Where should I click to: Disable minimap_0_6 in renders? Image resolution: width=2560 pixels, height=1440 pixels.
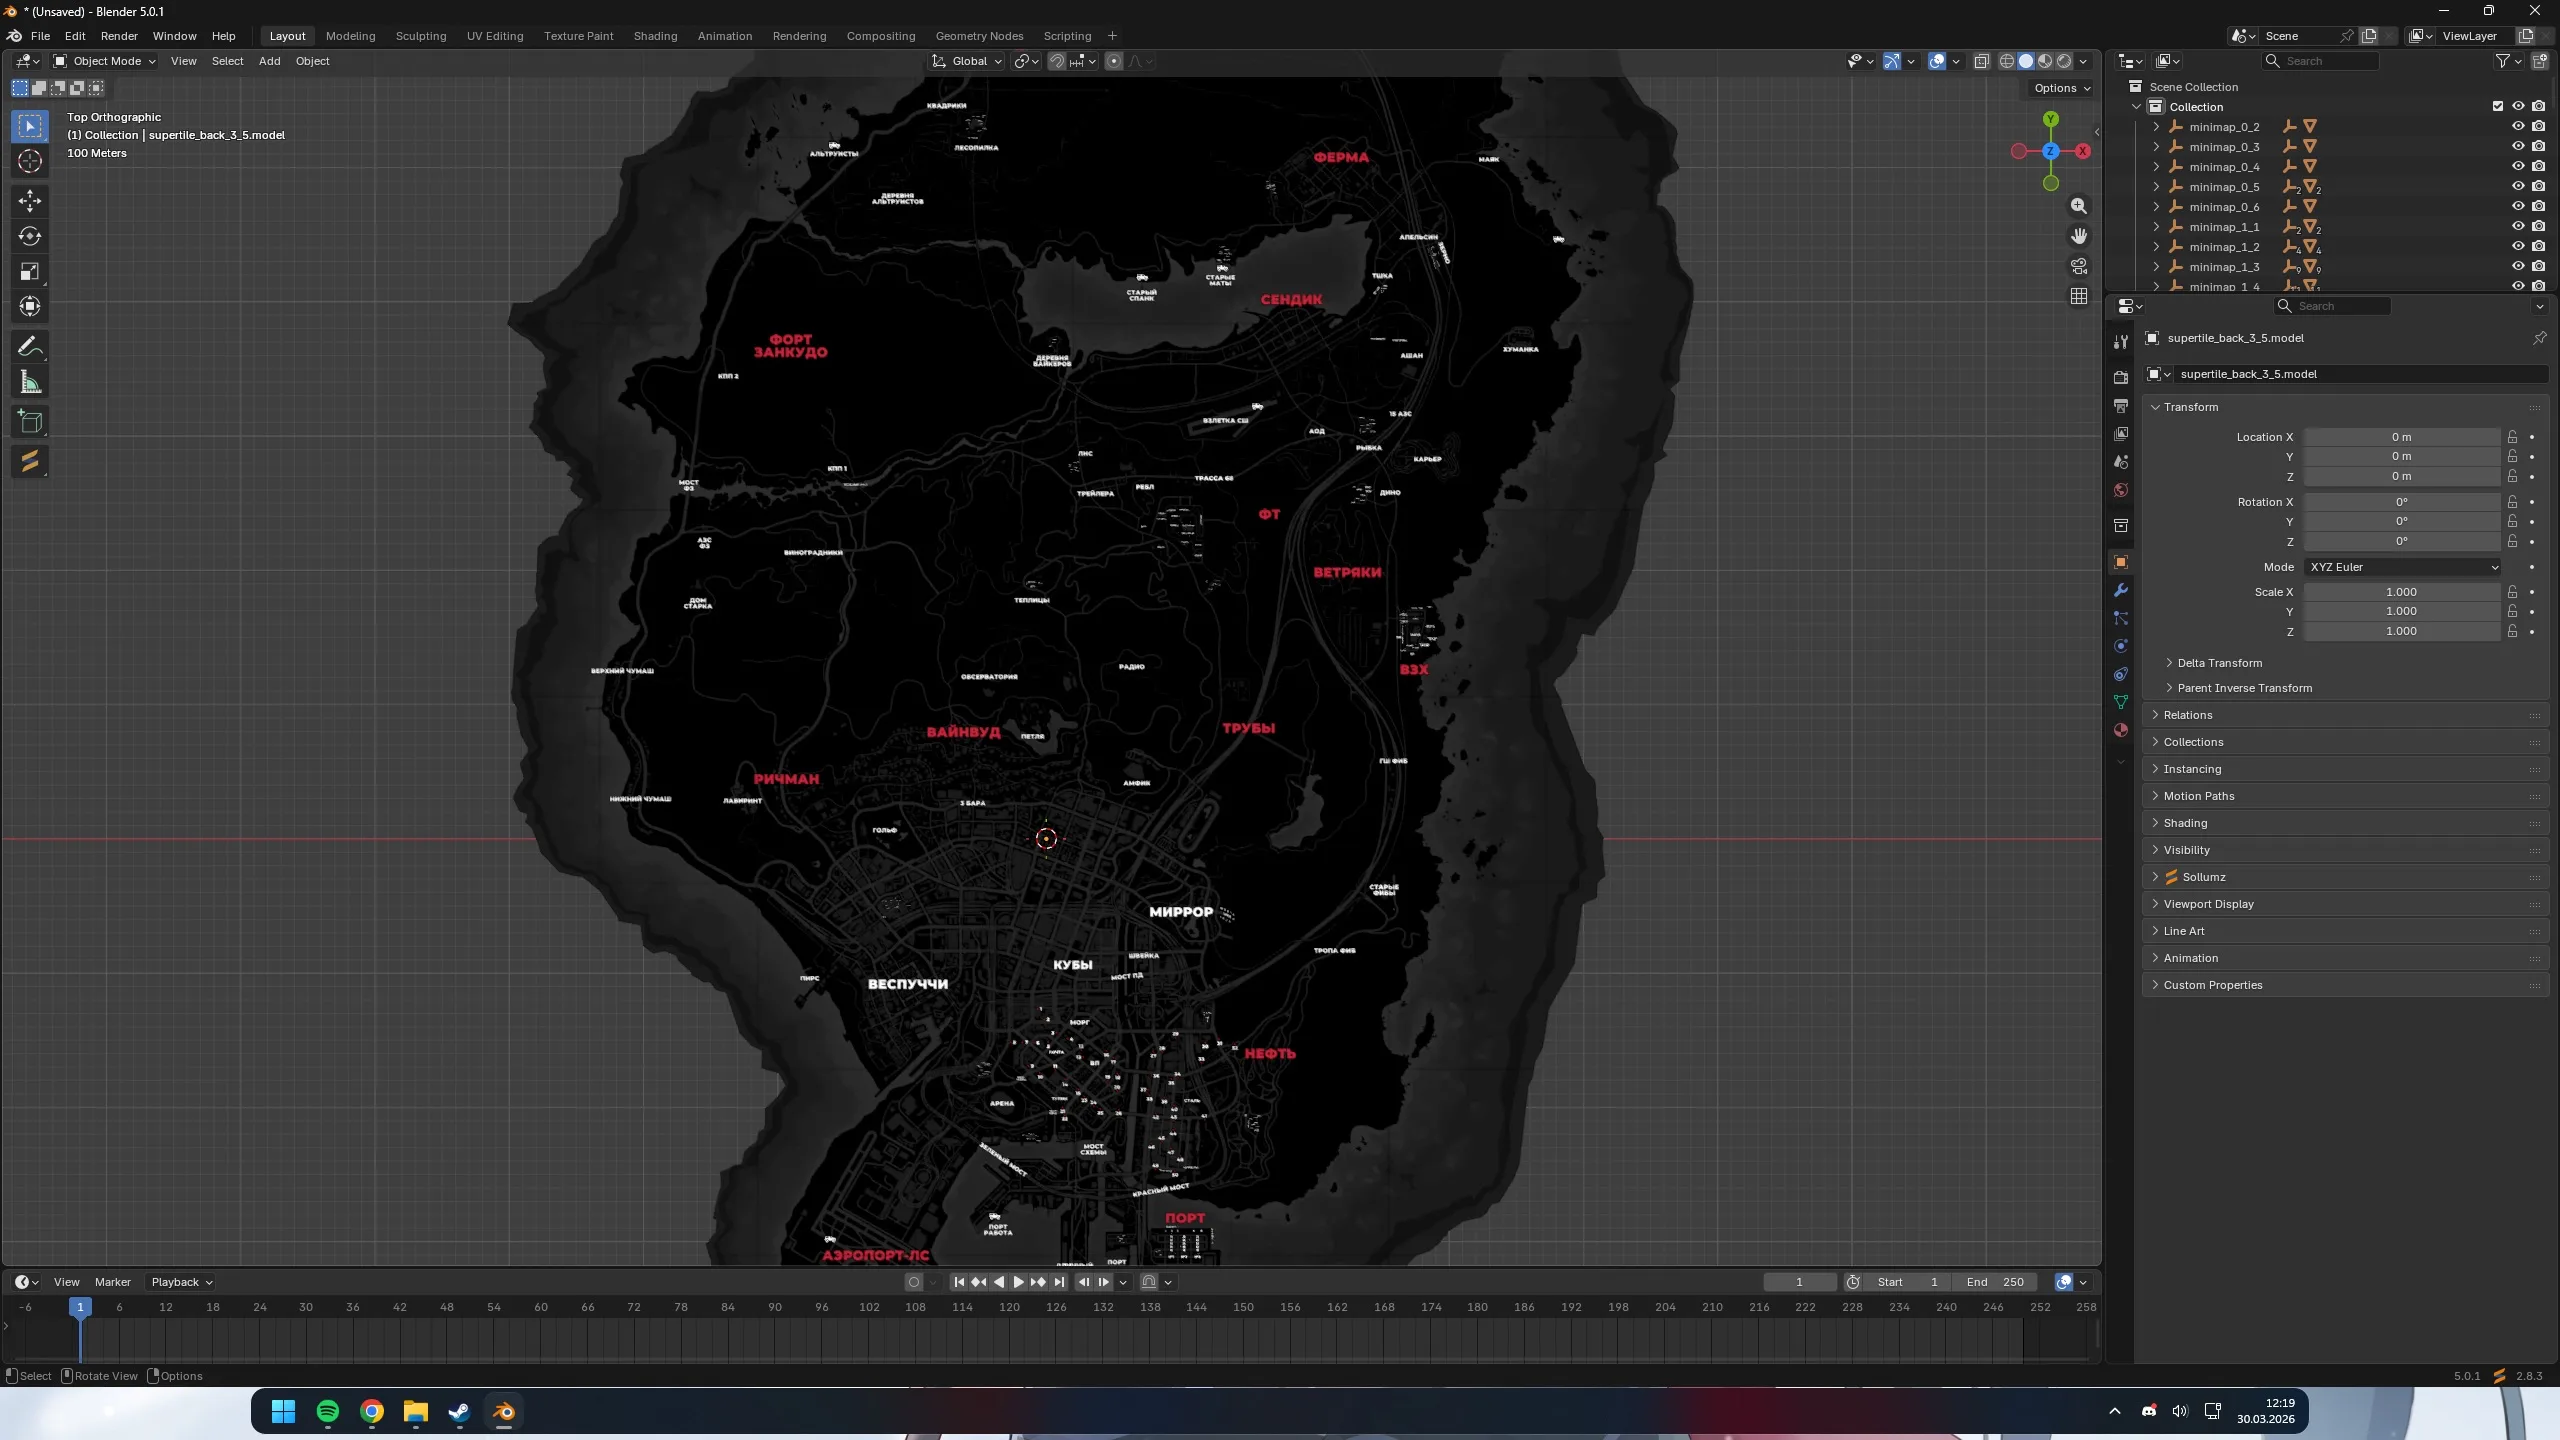2539,207
